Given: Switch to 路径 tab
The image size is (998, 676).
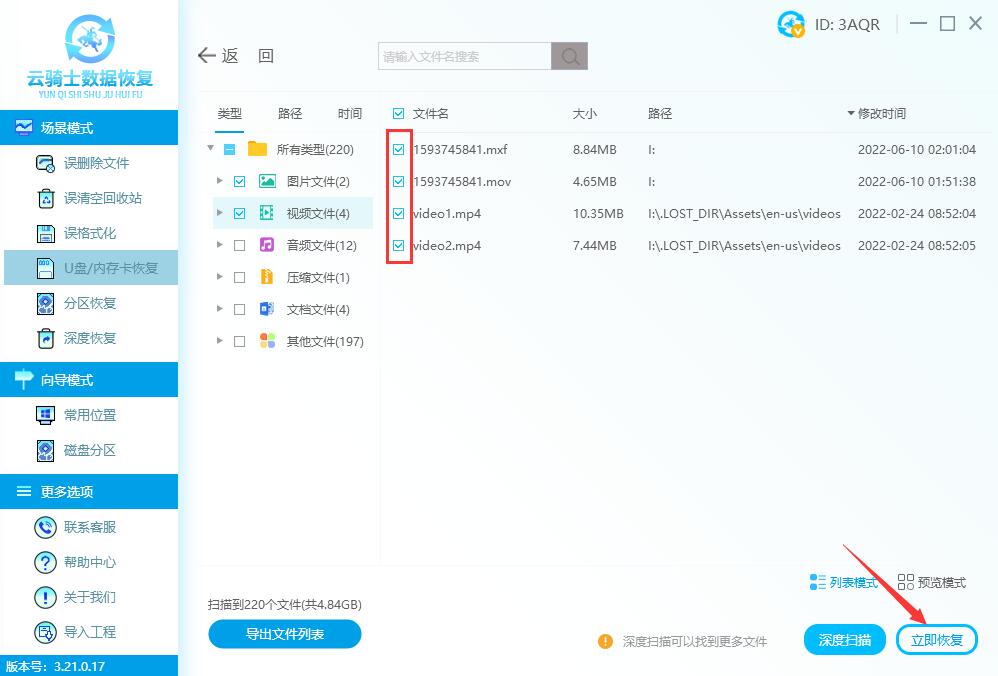Looking at the screenshot, I should [x=290, y=113].
